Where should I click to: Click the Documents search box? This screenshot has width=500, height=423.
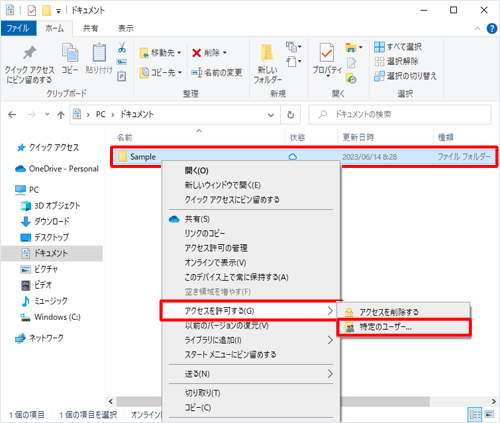coord(400,115)
